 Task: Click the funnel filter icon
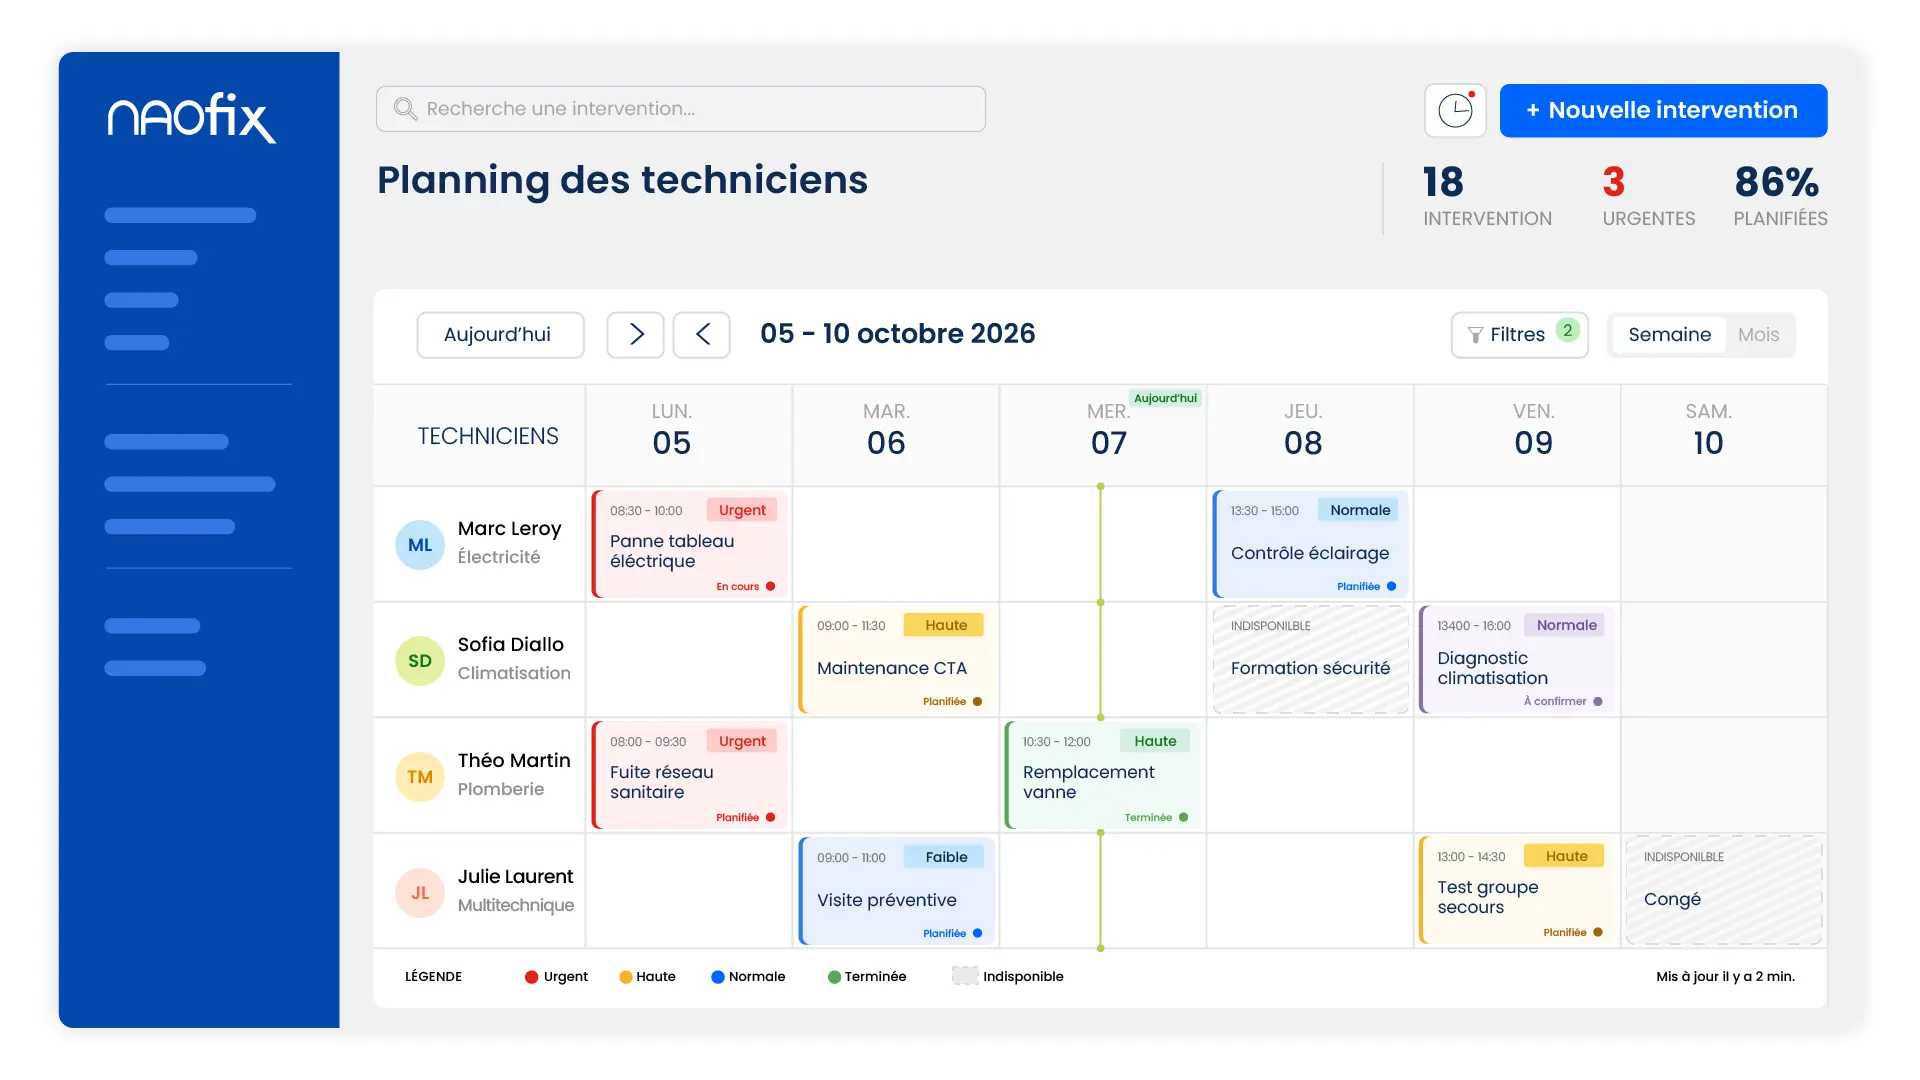[x=1475, y=335]
